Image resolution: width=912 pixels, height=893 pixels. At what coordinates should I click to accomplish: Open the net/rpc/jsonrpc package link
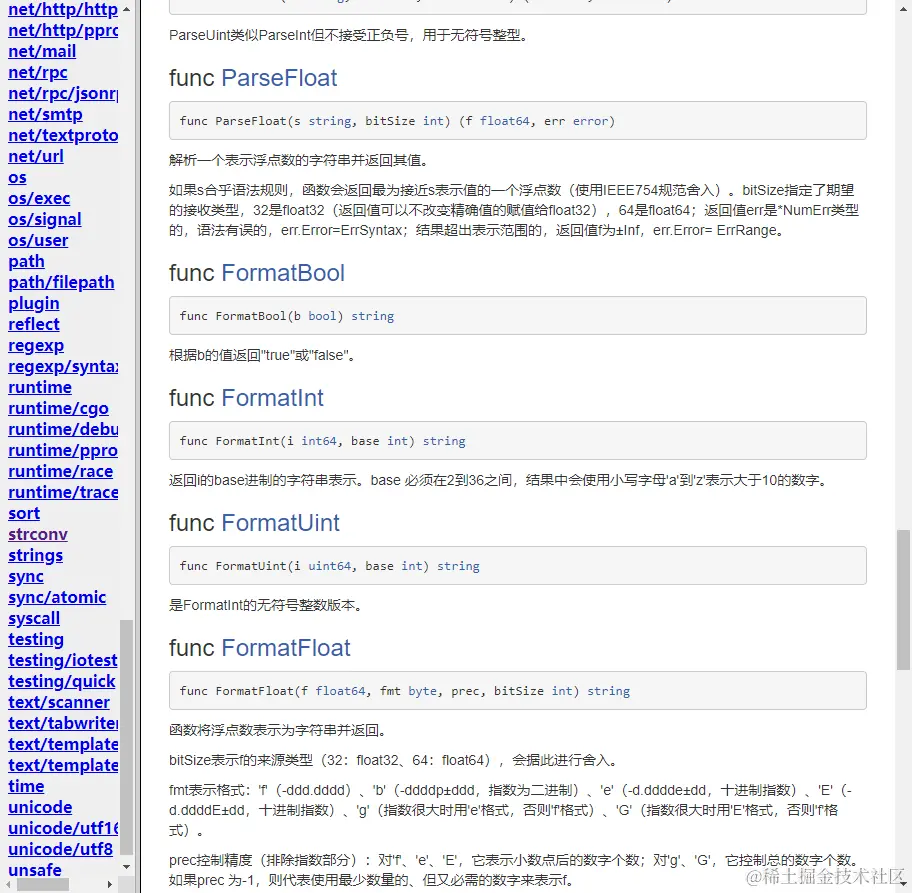pos(63,94)
